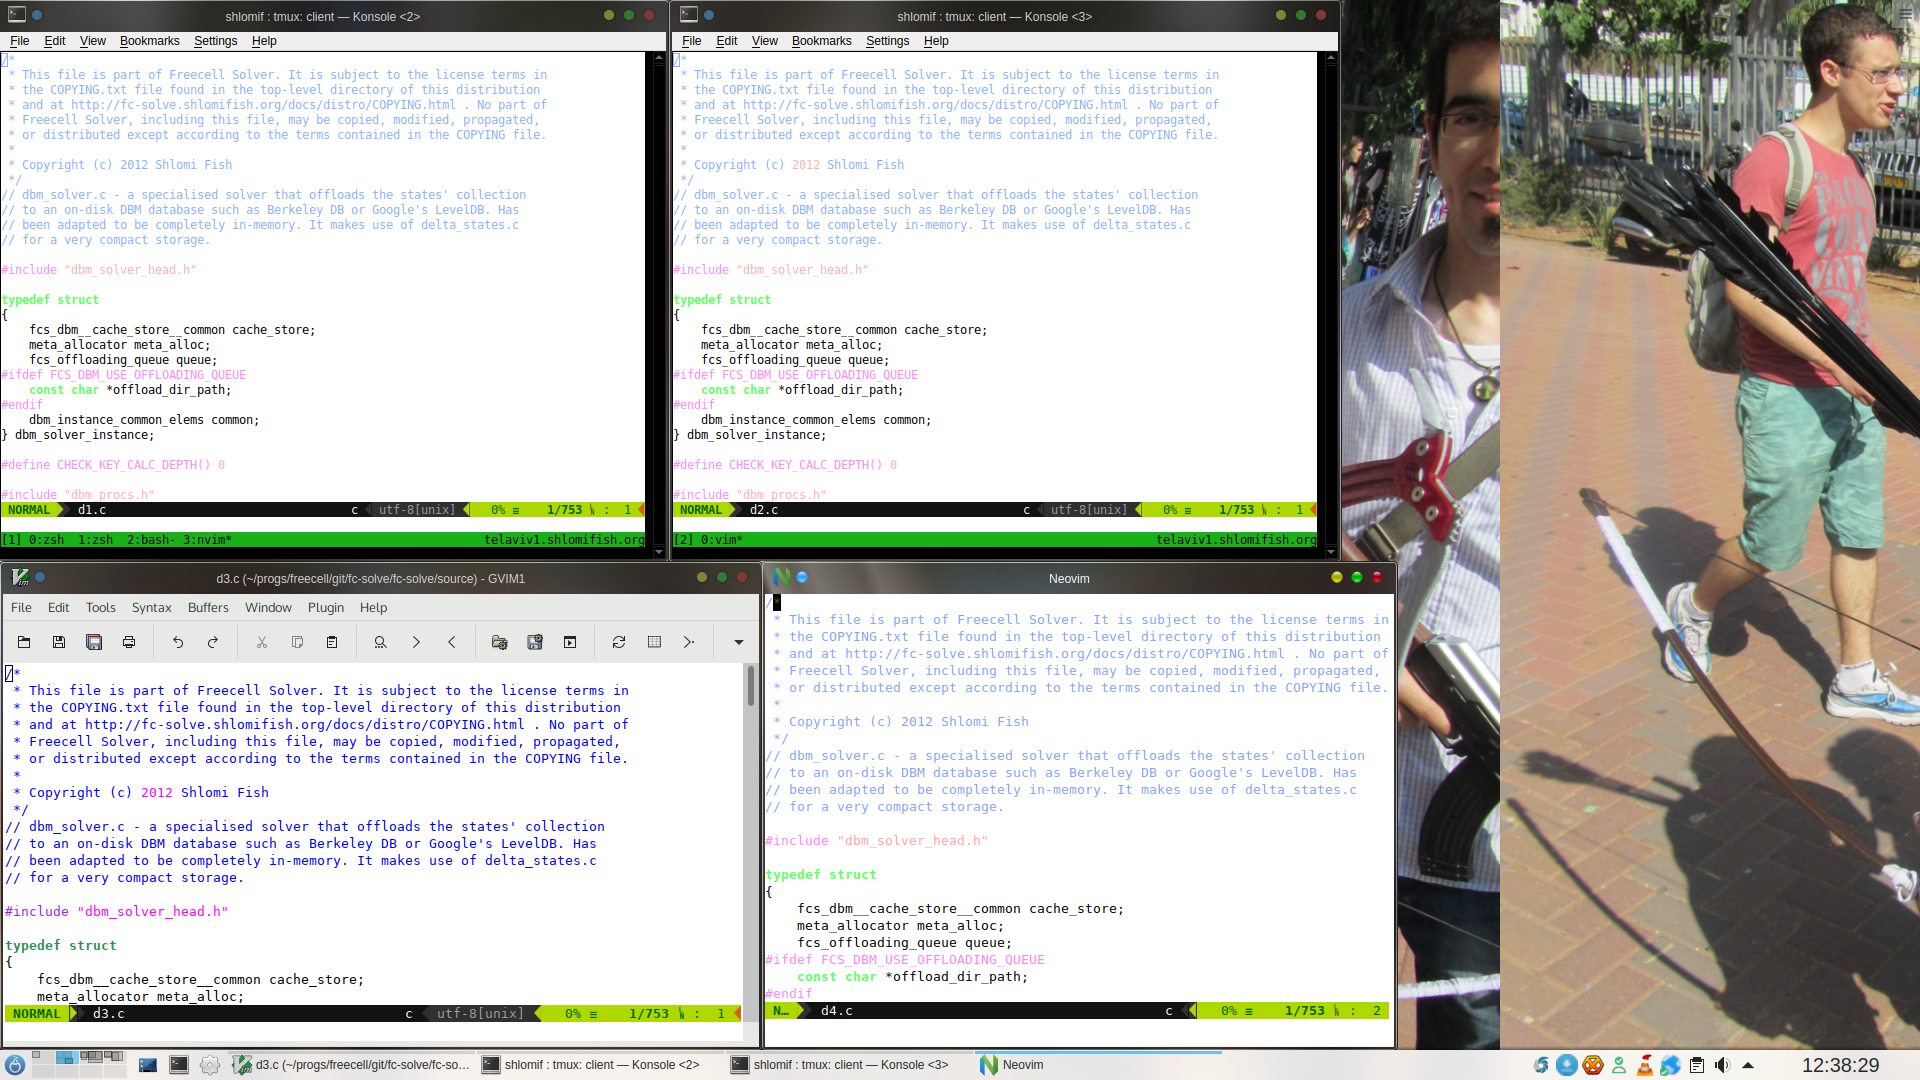
Task: Click the Konsole <3> window menu icon
Action: click(x=689, y=15)
